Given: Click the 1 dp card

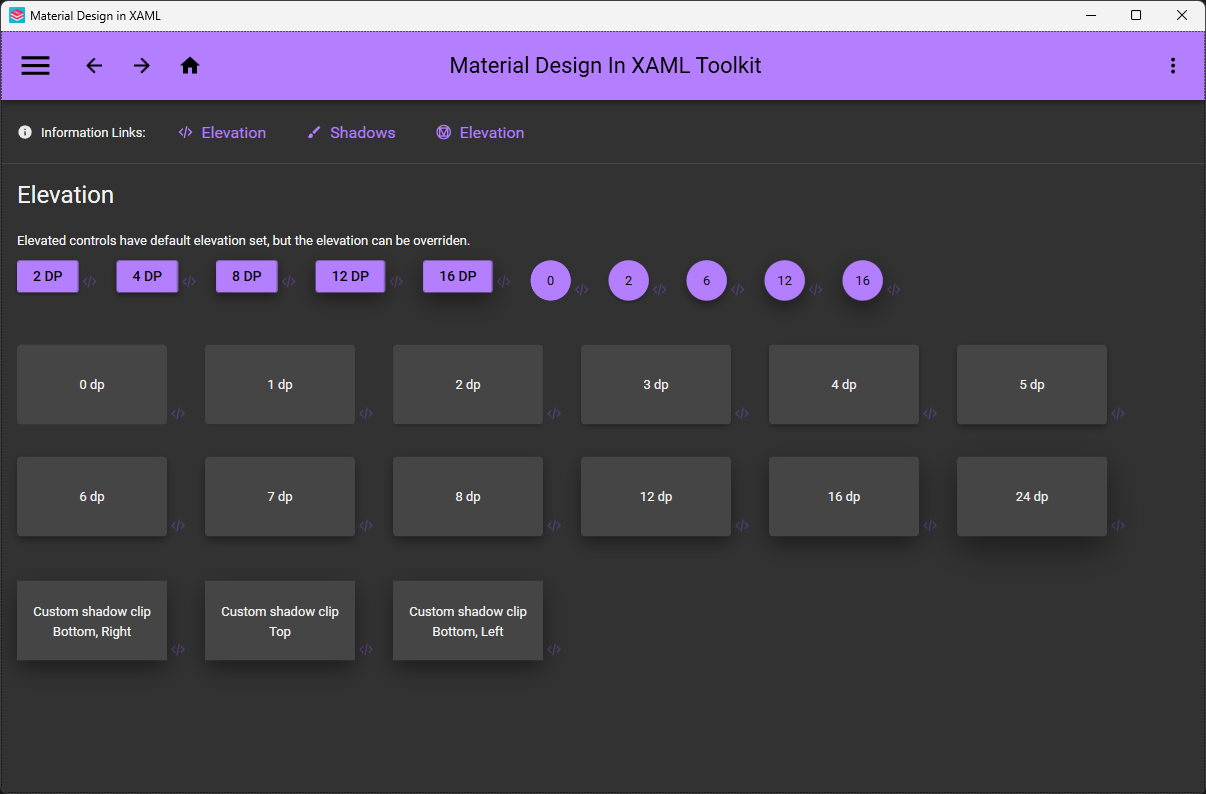Looking at the screenshot, I should pyautogui.click(x=280, y=385).
